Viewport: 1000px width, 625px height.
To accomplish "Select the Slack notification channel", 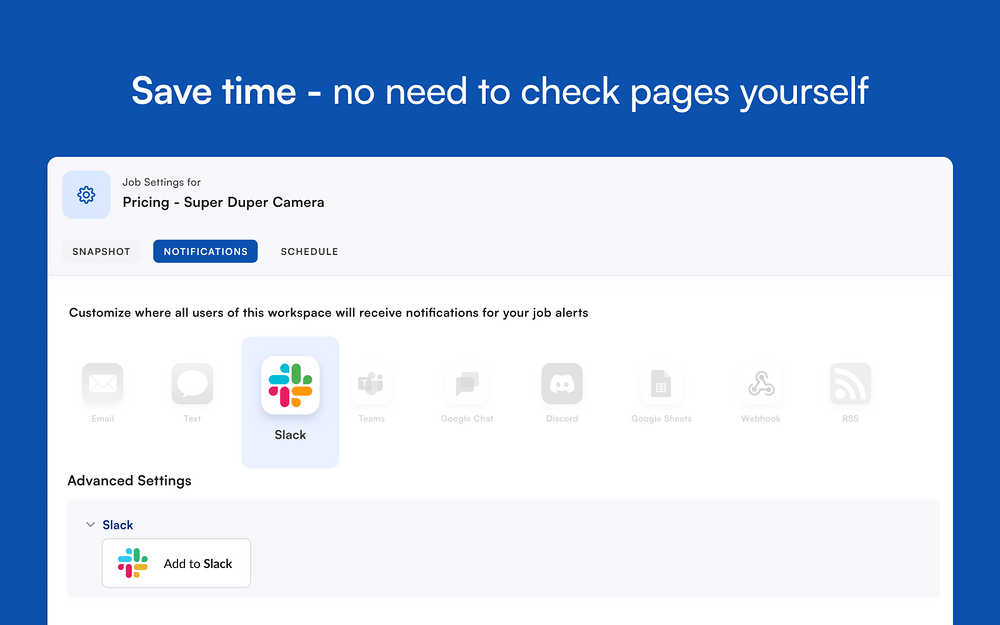I will click(x=290, y=402).
